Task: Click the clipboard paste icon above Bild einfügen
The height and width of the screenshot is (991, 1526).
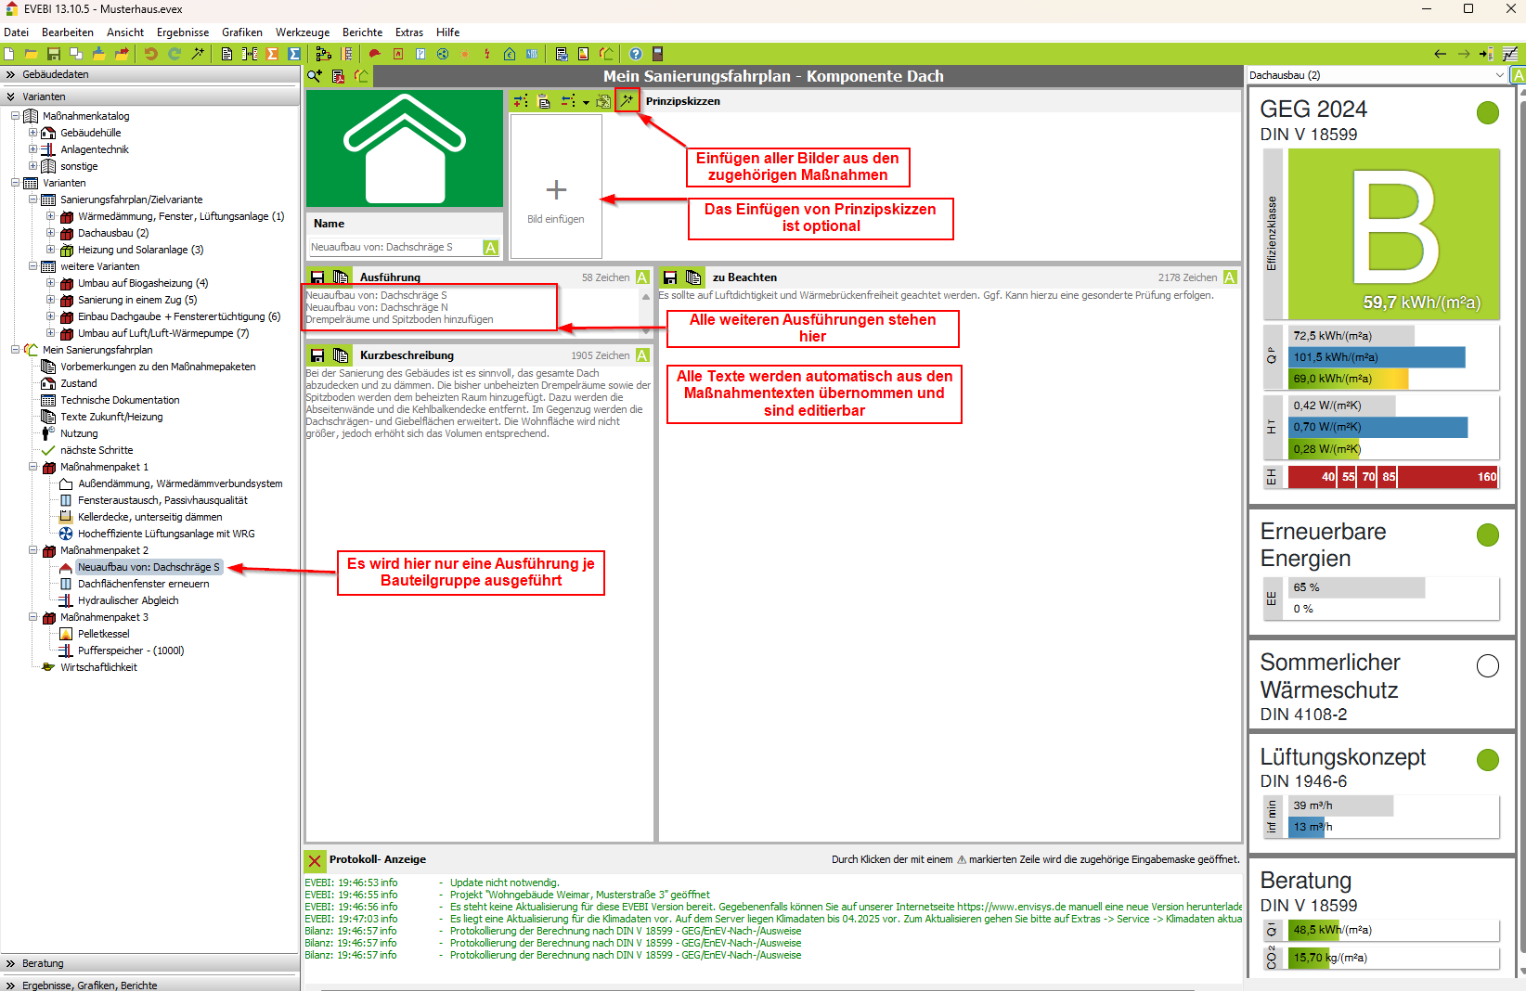Action: coord(544,101)
